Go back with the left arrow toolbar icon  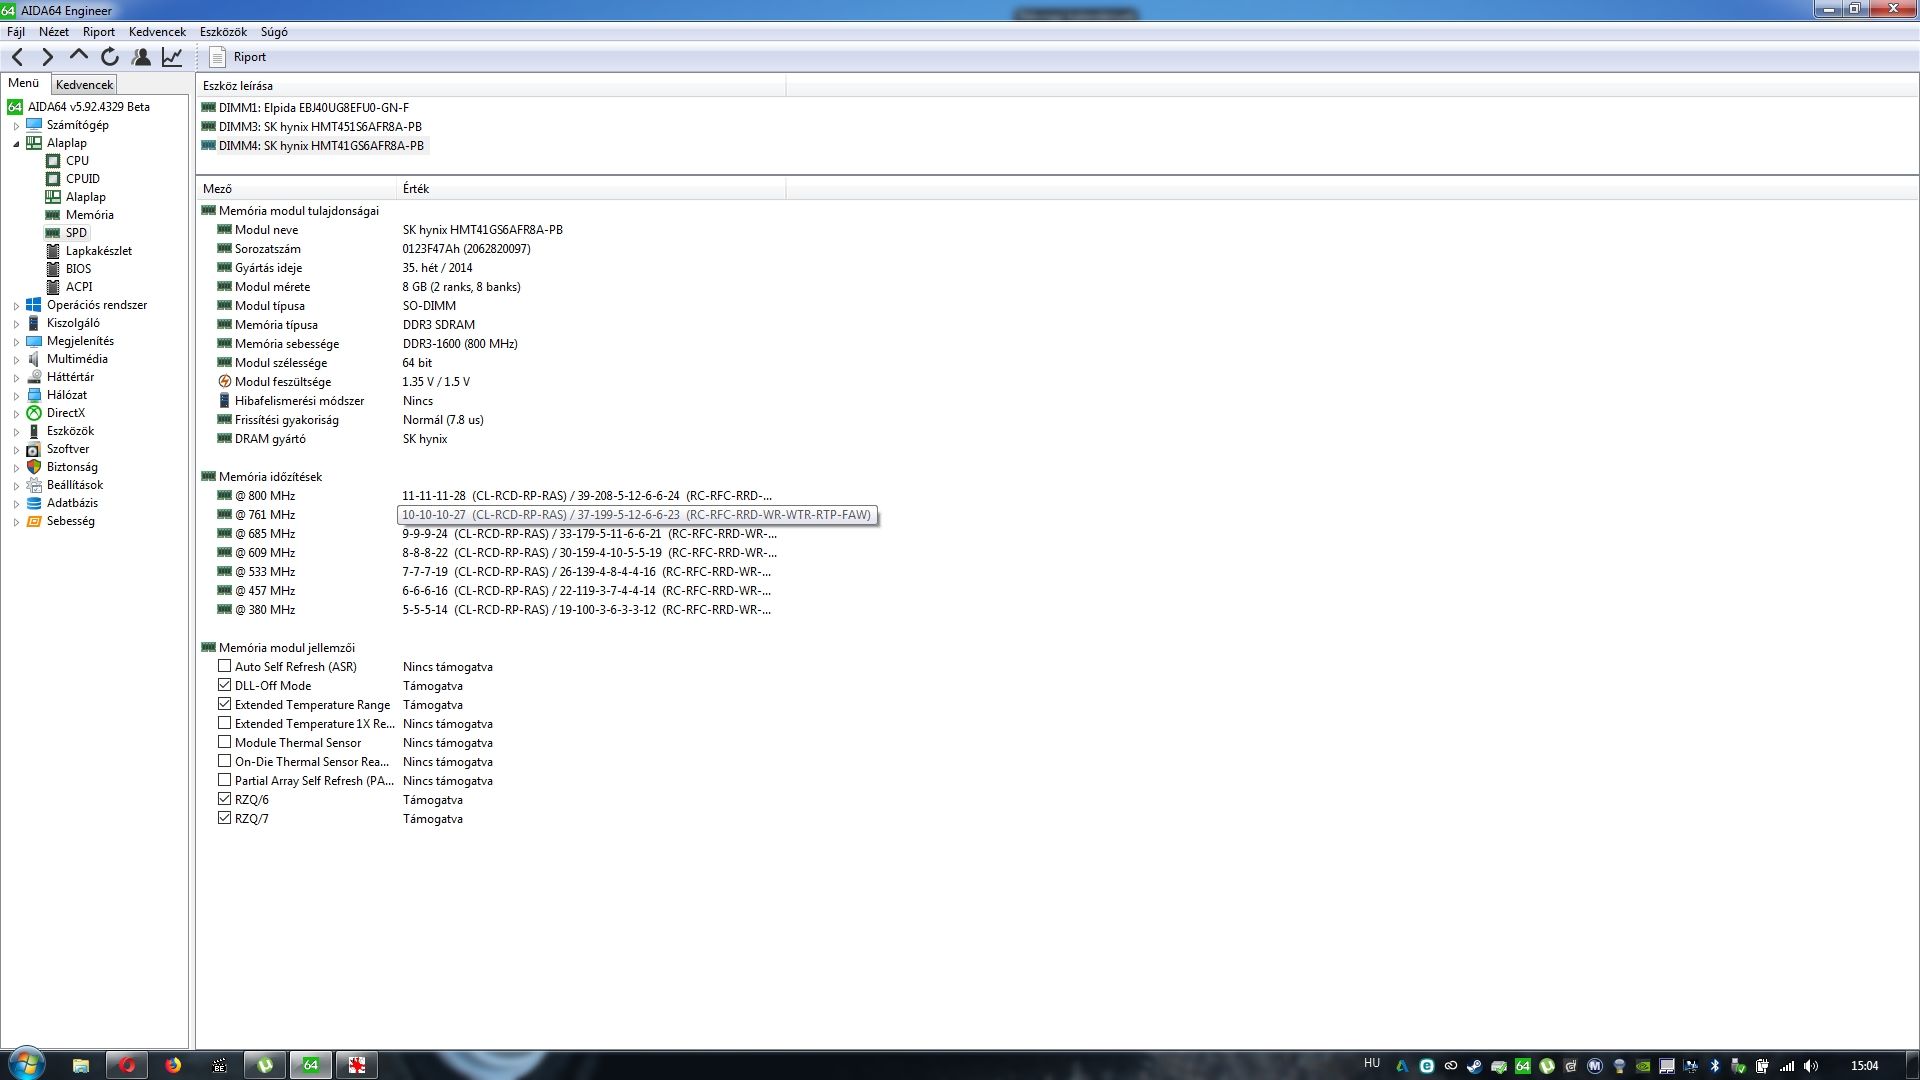(x=17, y=57)
